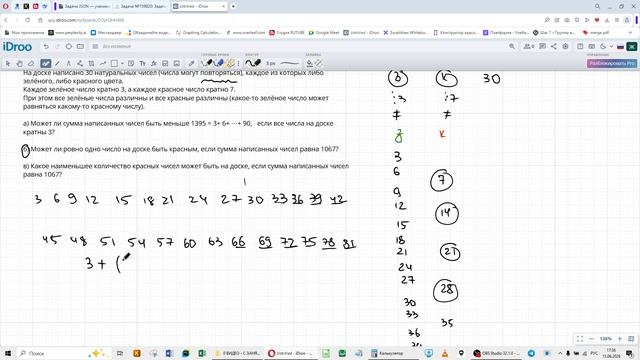
Task: Pick the hand pan tool
Action: coord(19,63)
